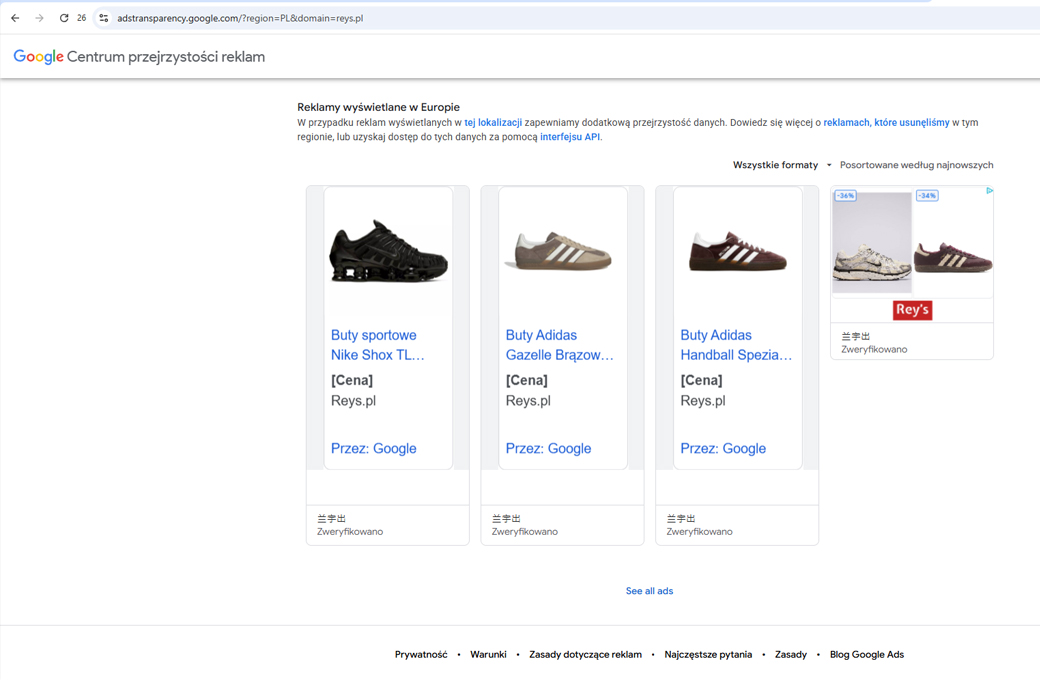Click the advertiser name 兰宇出 under the Nike Shox ad

(x=331, y=519)
